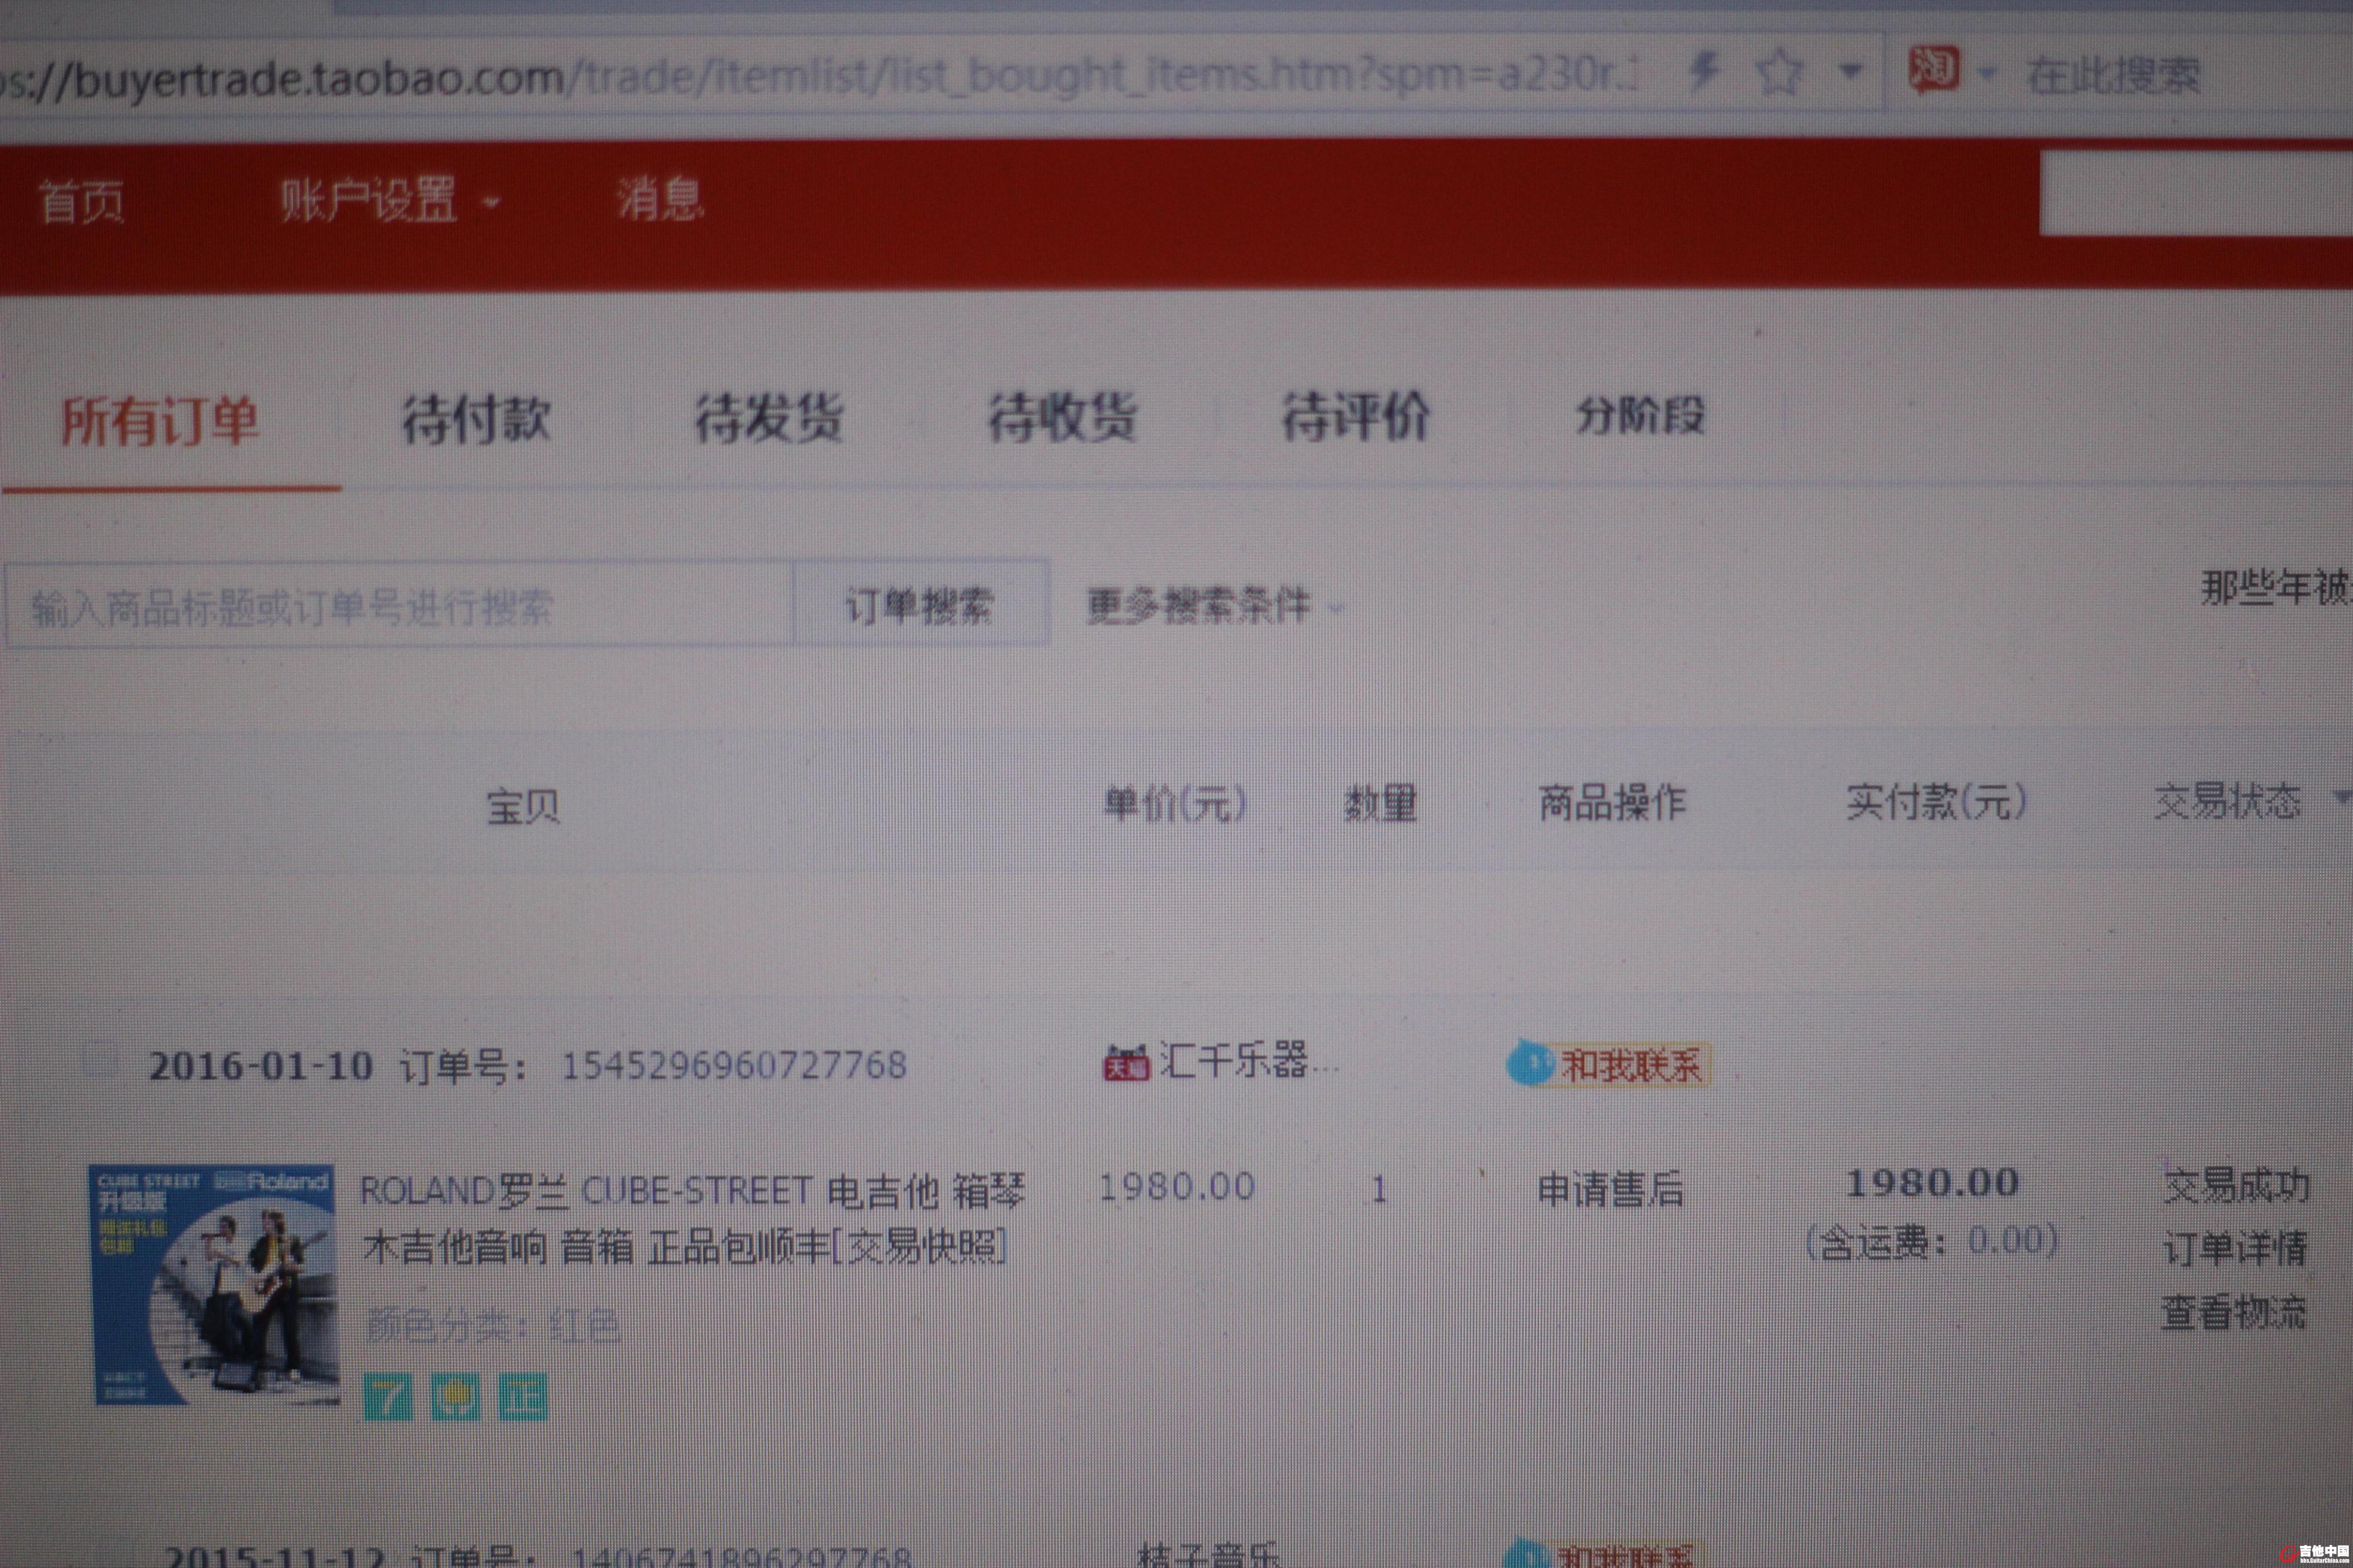Go to 首页 in red navigation bar
This screenshot has height=1568, width=2353.
(x=82, y=201)
